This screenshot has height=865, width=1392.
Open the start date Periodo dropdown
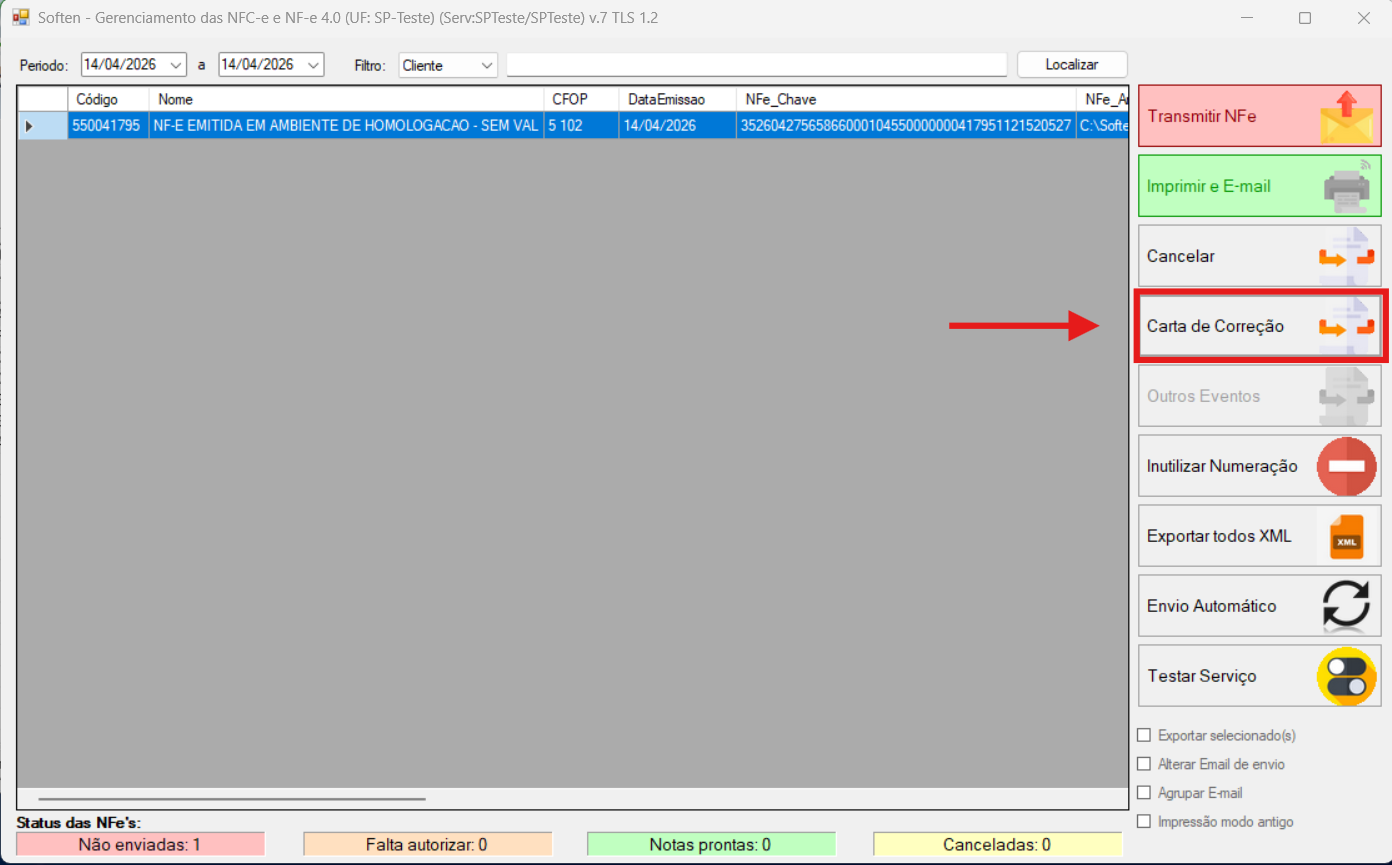pos(177,65)
